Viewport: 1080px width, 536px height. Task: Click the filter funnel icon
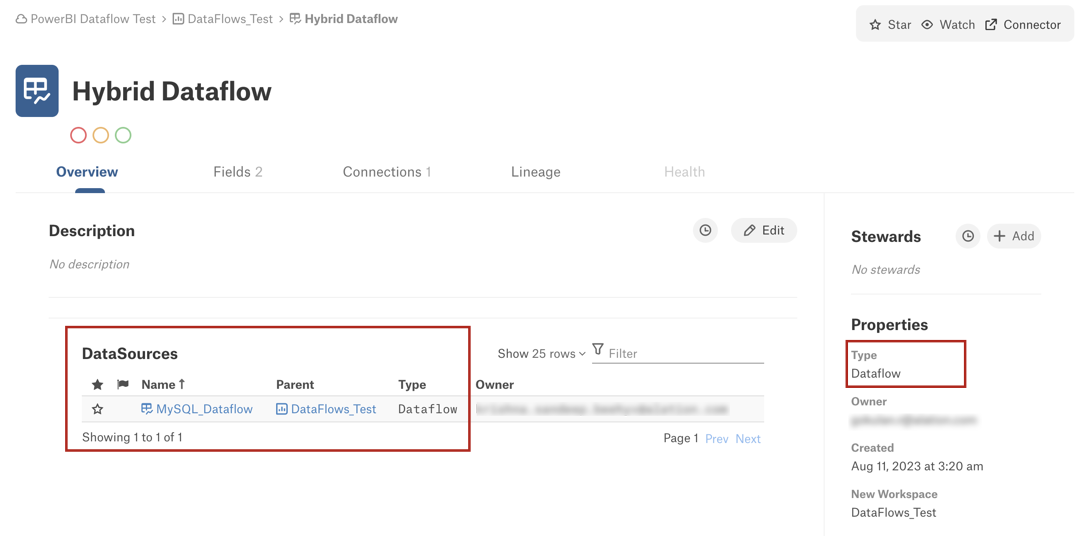[598, 349]
